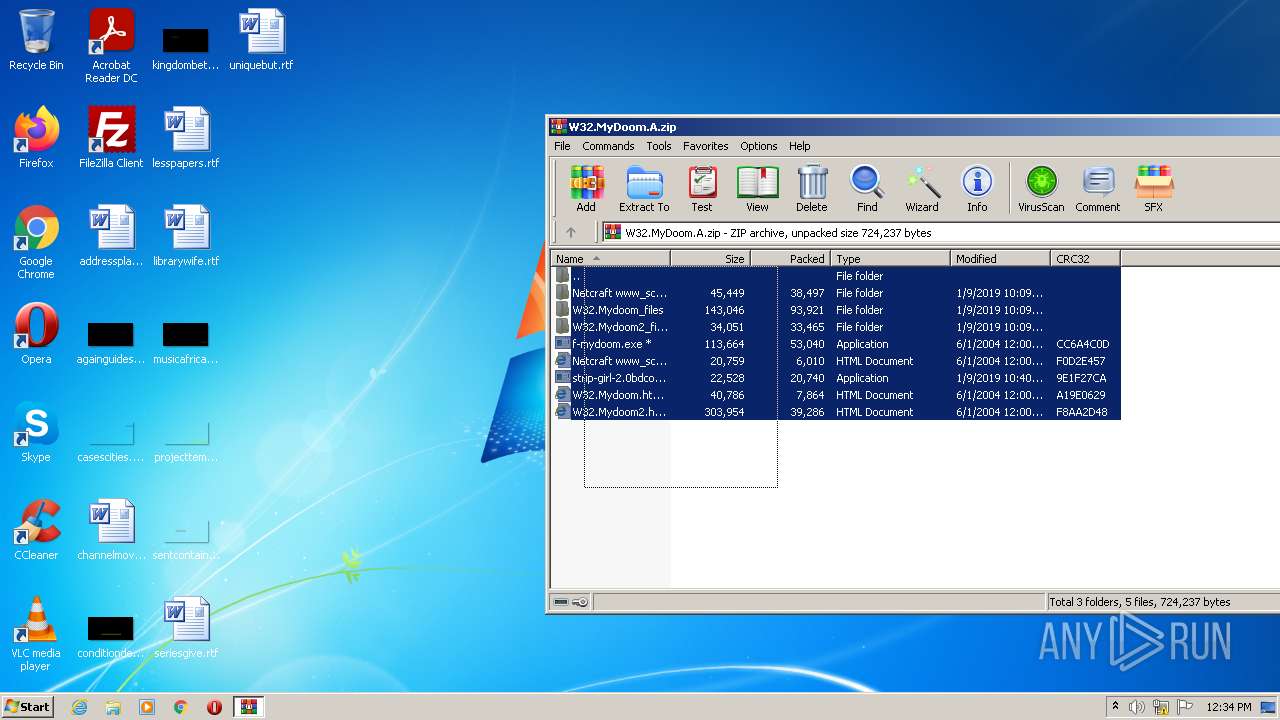
Task: Select the W32.Mydoom_files folder row
Action: tap(837, 310)
